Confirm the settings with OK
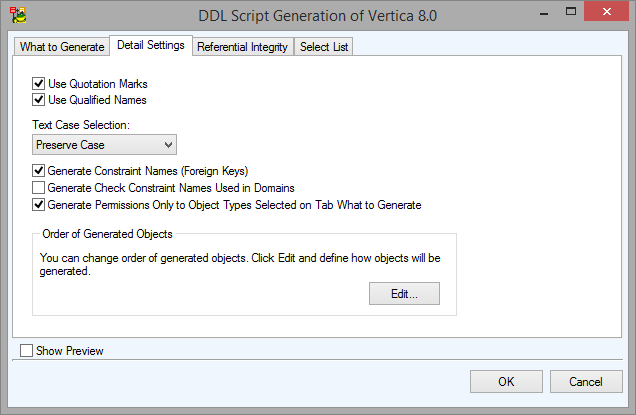636x415 pixels. (506, 382)
